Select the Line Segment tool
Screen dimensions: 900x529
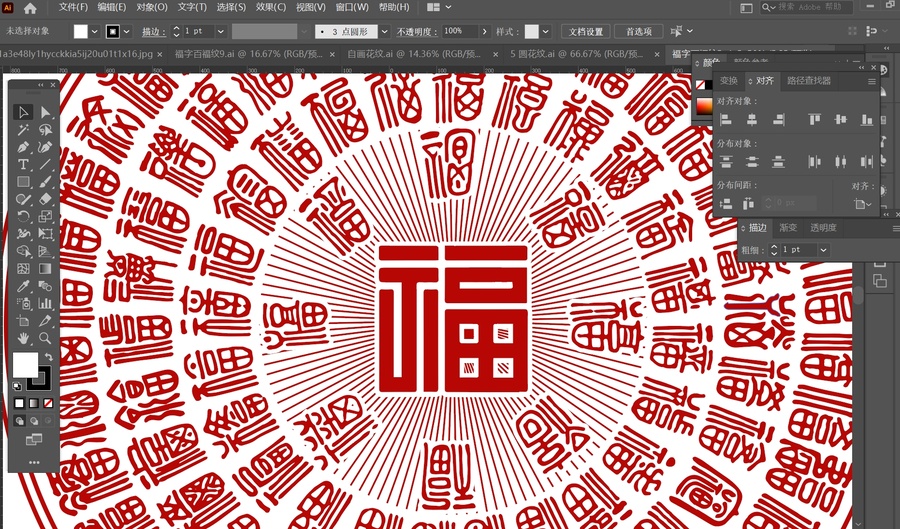[x=45, y=165]
